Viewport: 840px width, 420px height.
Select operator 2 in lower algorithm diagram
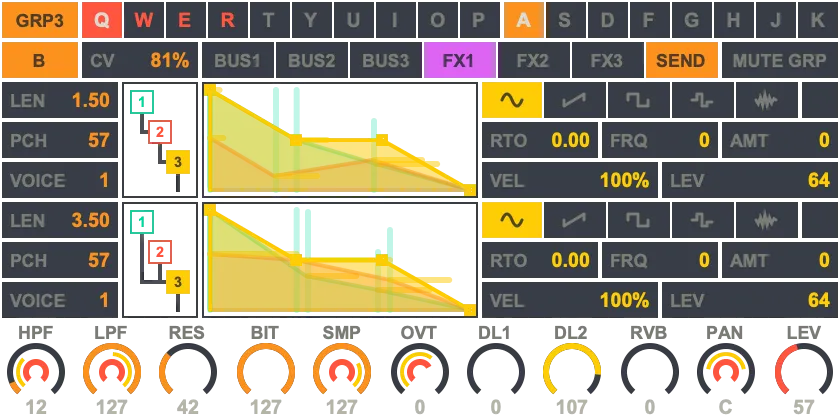tap(160, 252)
